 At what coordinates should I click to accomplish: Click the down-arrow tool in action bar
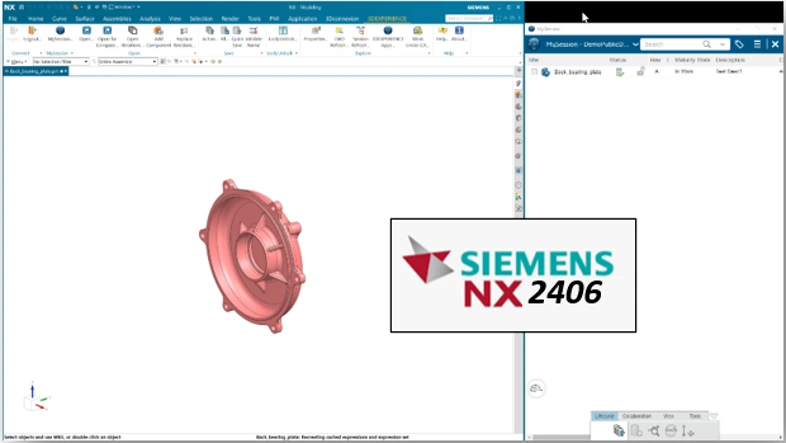pyautogui.click(x=688, y=430)
